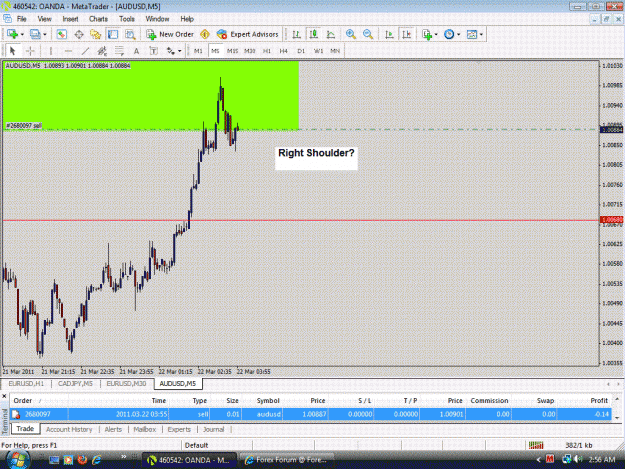Viewport: 625px width, 469px height.
Task: Open the Indicators list icon
Action: tap(427, 34)
